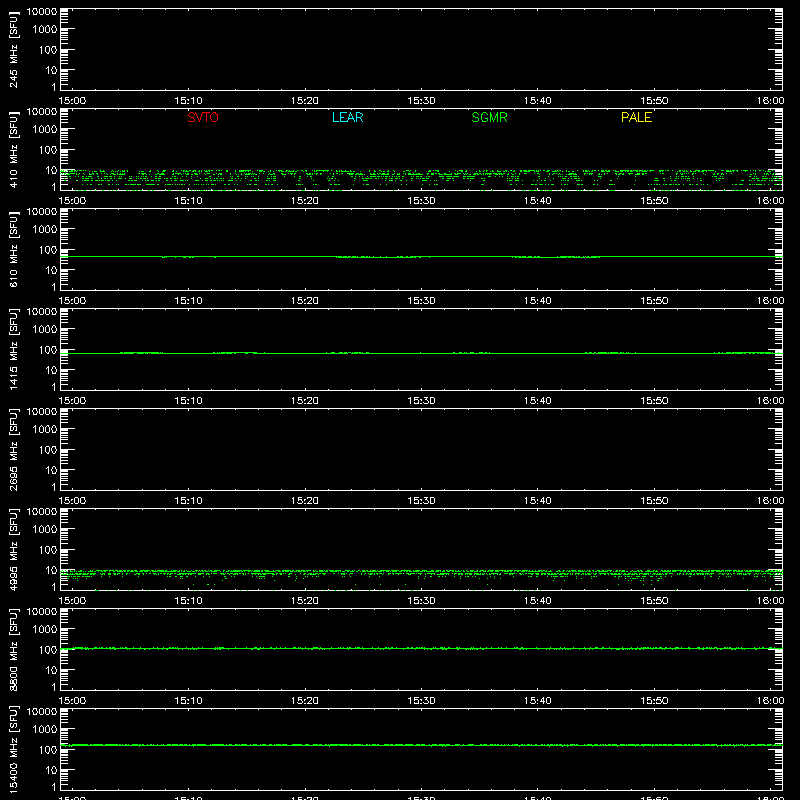Image resolution: width=800 pixels, height=800 pixels.
Task: Select the 8800 MHz [SFU] axis title
Action: [13, 649]
